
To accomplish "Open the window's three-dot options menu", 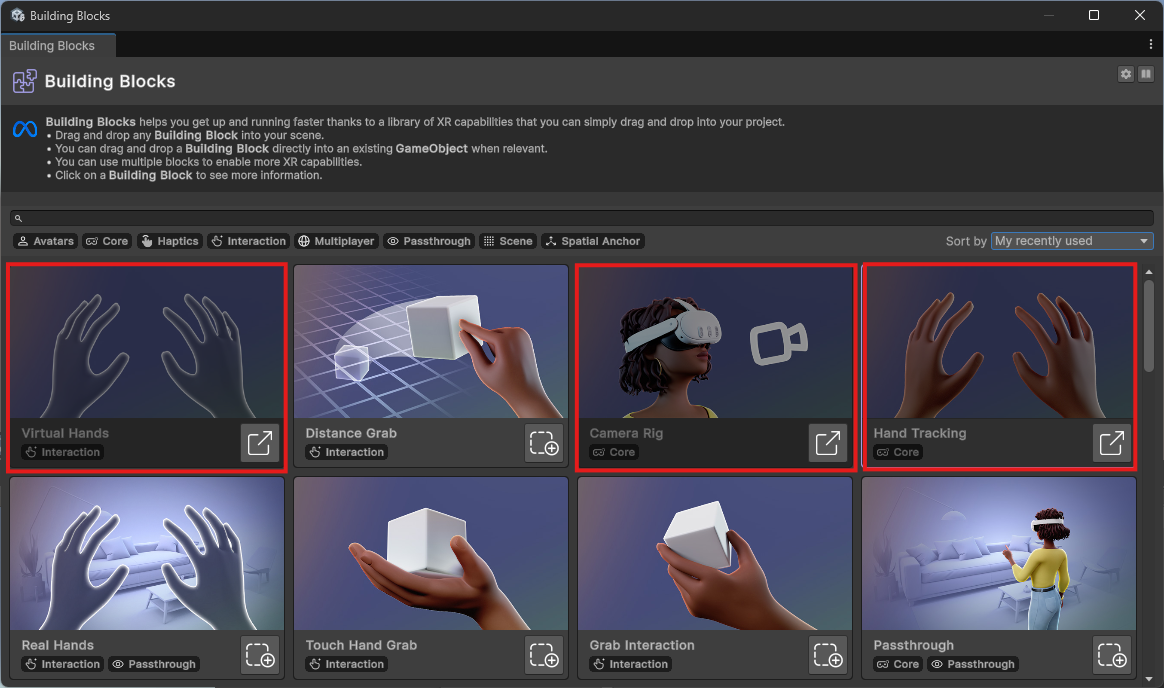I will 1151,45.
